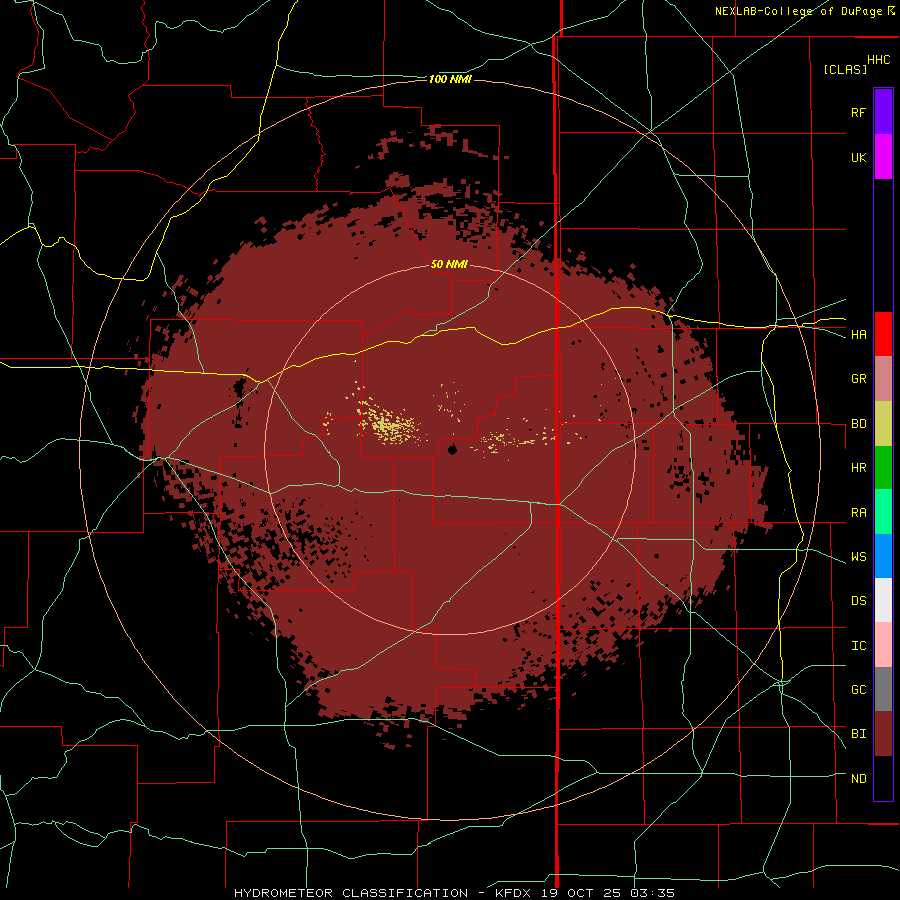The image size is (900, 900).
Task: Click the DS white legend swatch
Action: (883, 600)
